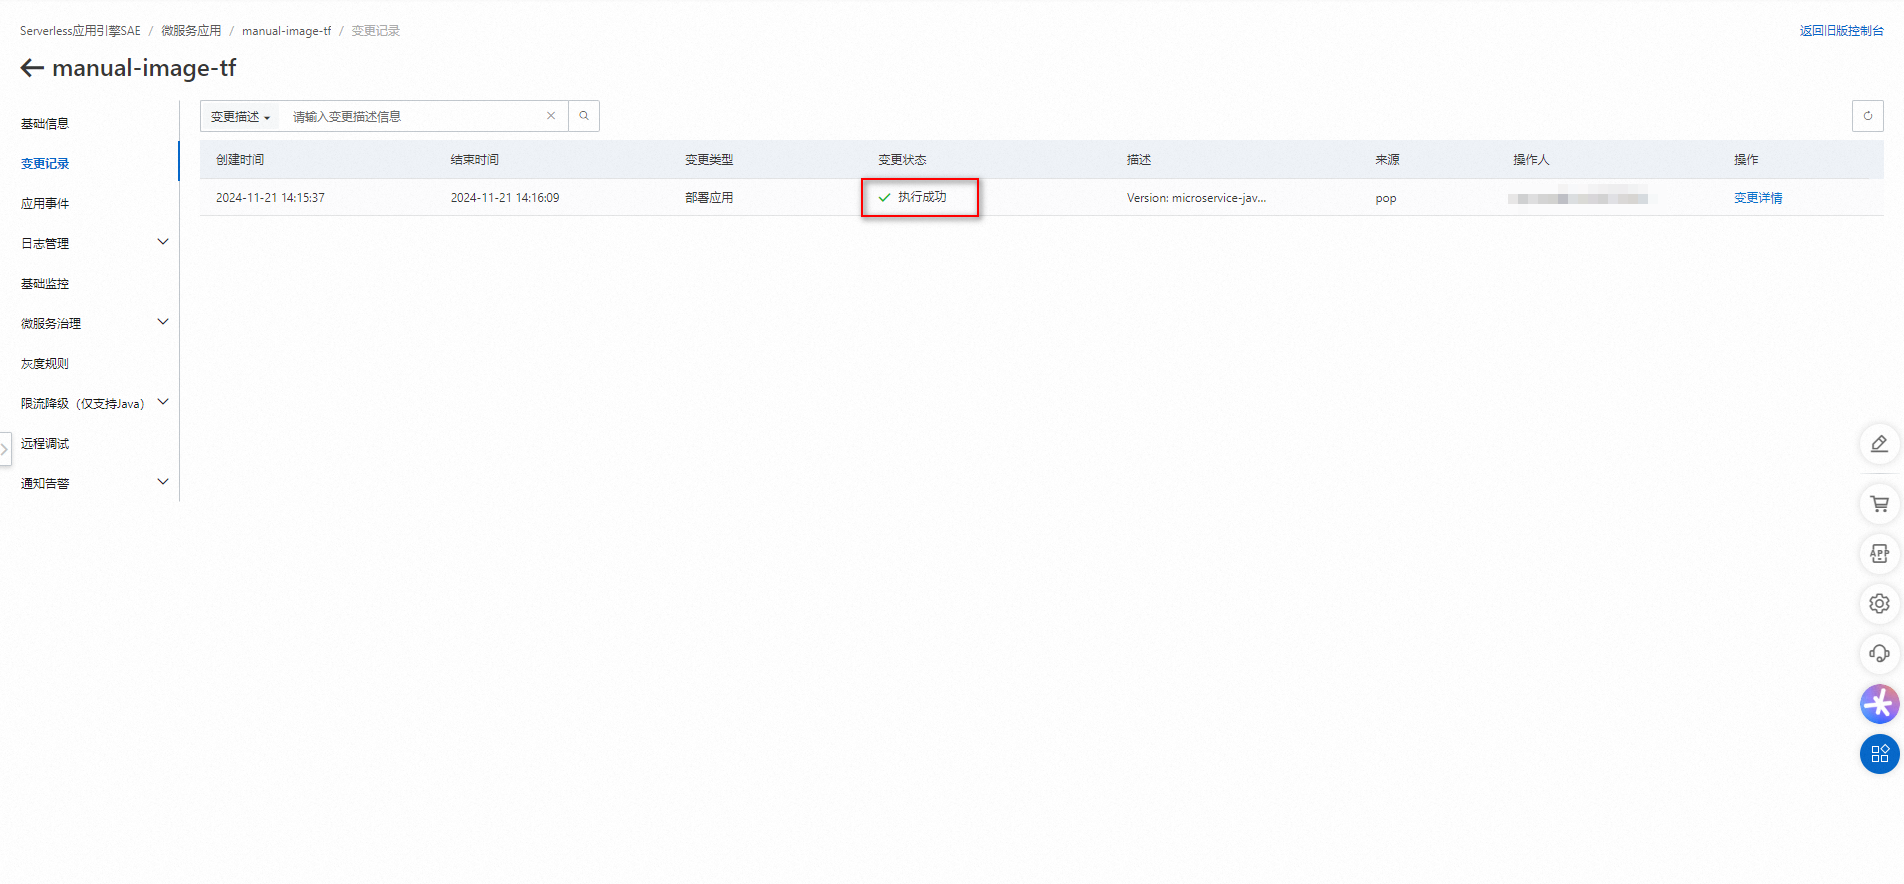Click the 2024-11-21 14:16:09 cell

pyautogui.click(x=505, y=198)
